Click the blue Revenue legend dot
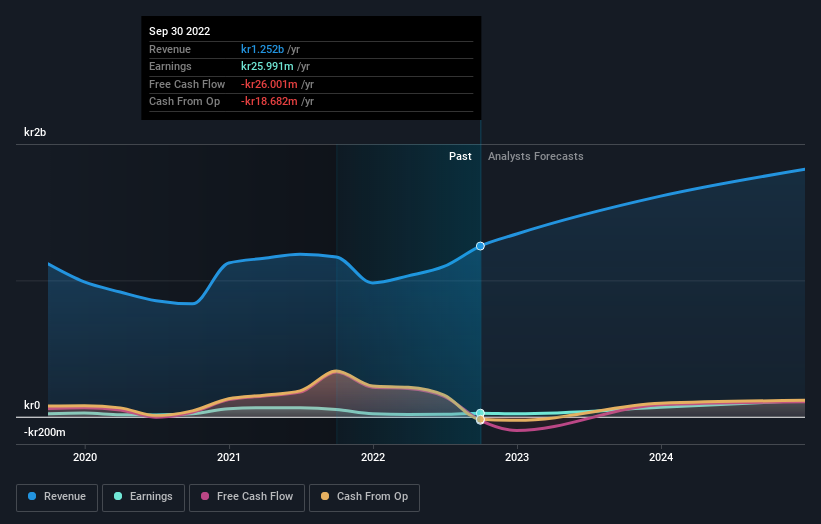The width and height of the screenshot is (821, 524). click(32, 496)
